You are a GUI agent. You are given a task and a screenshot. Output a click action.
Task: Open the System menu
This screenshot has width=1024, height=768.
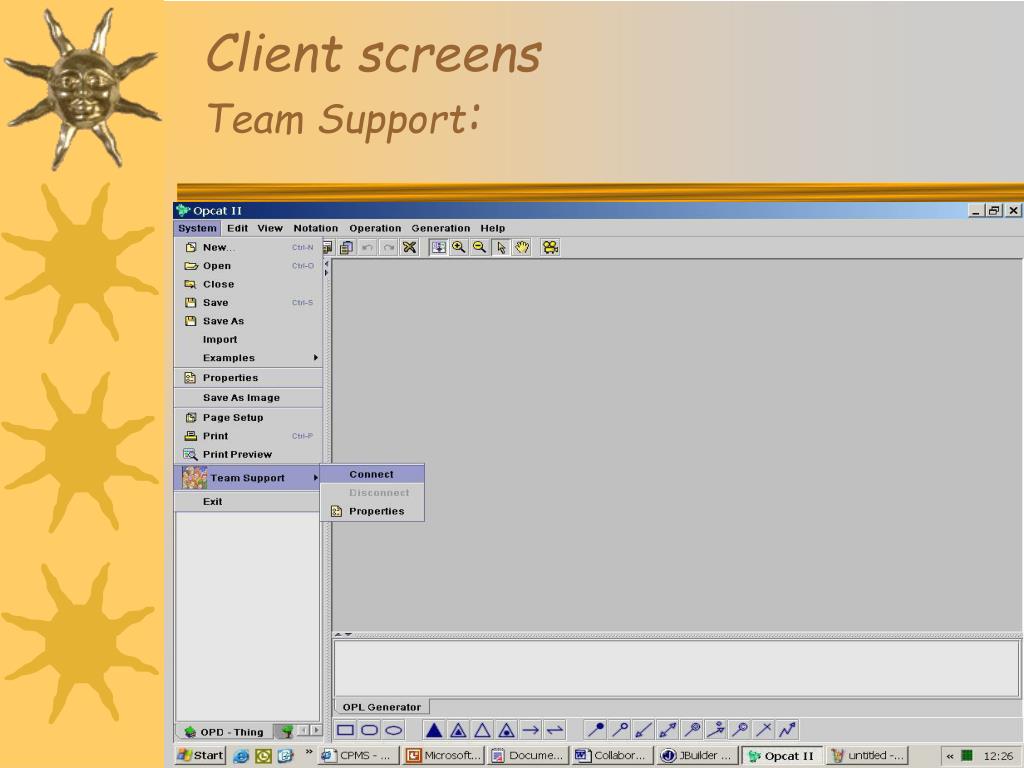coord(197,228)
